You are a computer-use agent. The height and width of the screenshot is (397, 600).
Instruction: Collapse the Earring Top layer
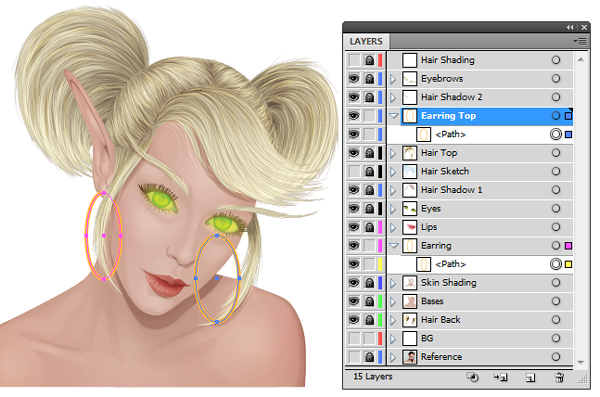[x=394, y=116]
